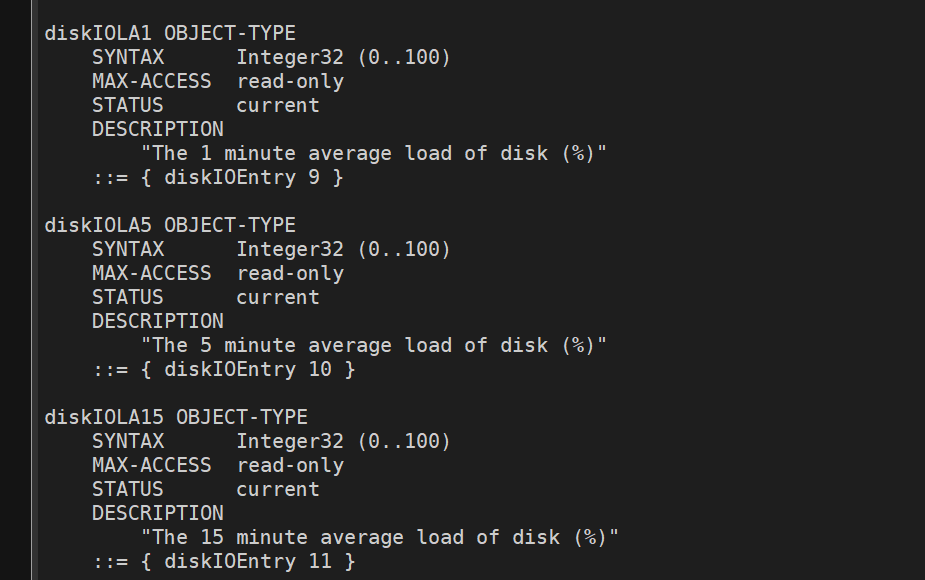The height and width of the screenshot is (580, 925).
Task: Click the MAX-ACCESS keyword under diskIOLA15
Action: tap(152, 465)
